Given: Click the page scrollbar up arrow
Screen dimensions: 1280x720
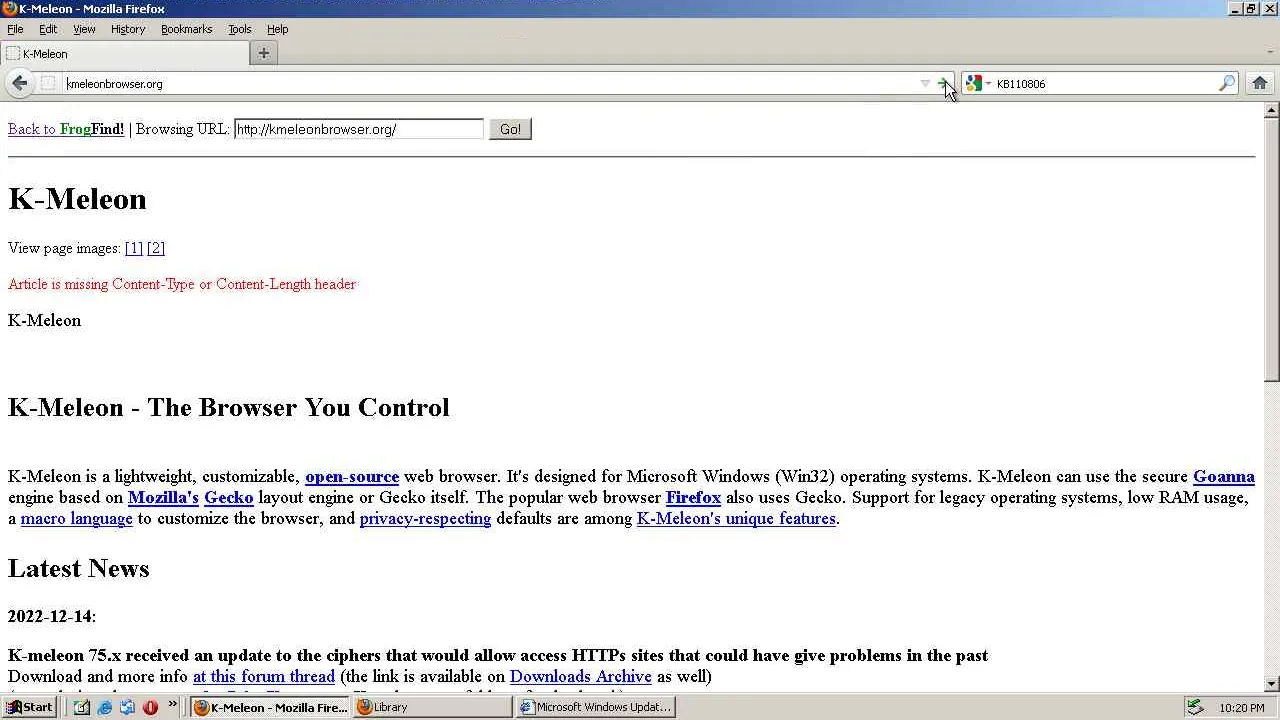Looking at the screenshot, I should tap(1271, 110).
